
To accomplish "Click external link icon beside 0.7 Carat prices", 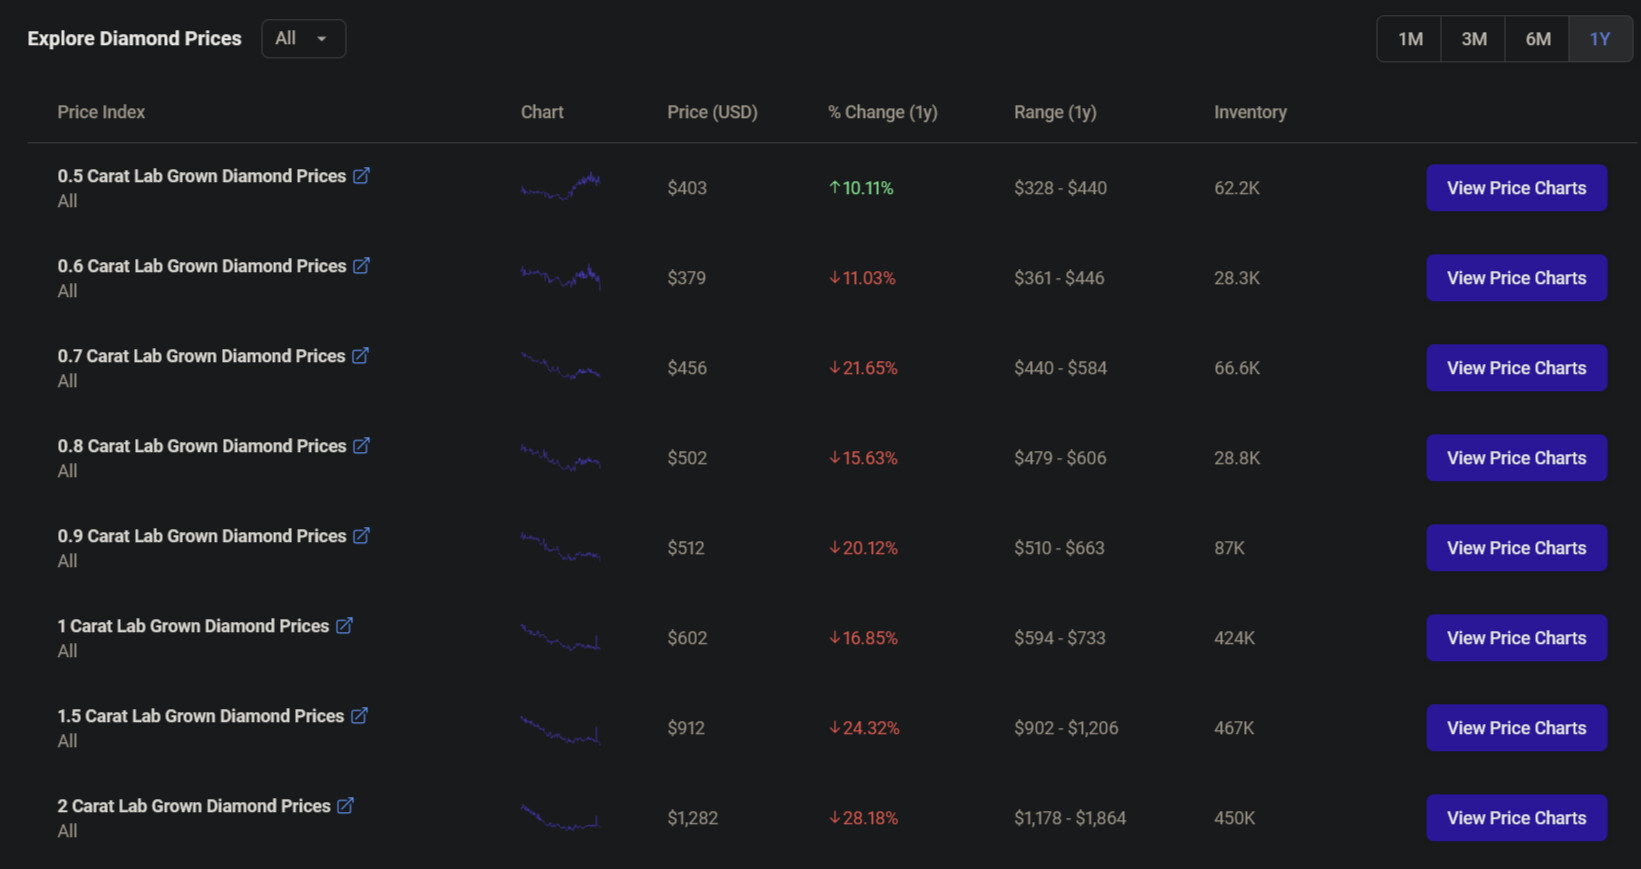I will pos(360,356).
